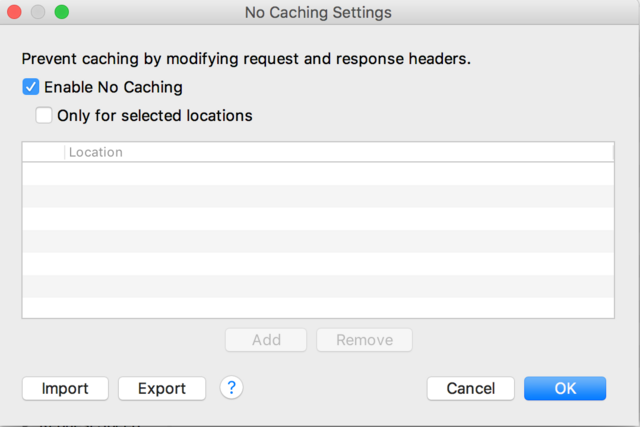
Task: Select the middle fourth row of locations table
Action: (x=318, y=241)
